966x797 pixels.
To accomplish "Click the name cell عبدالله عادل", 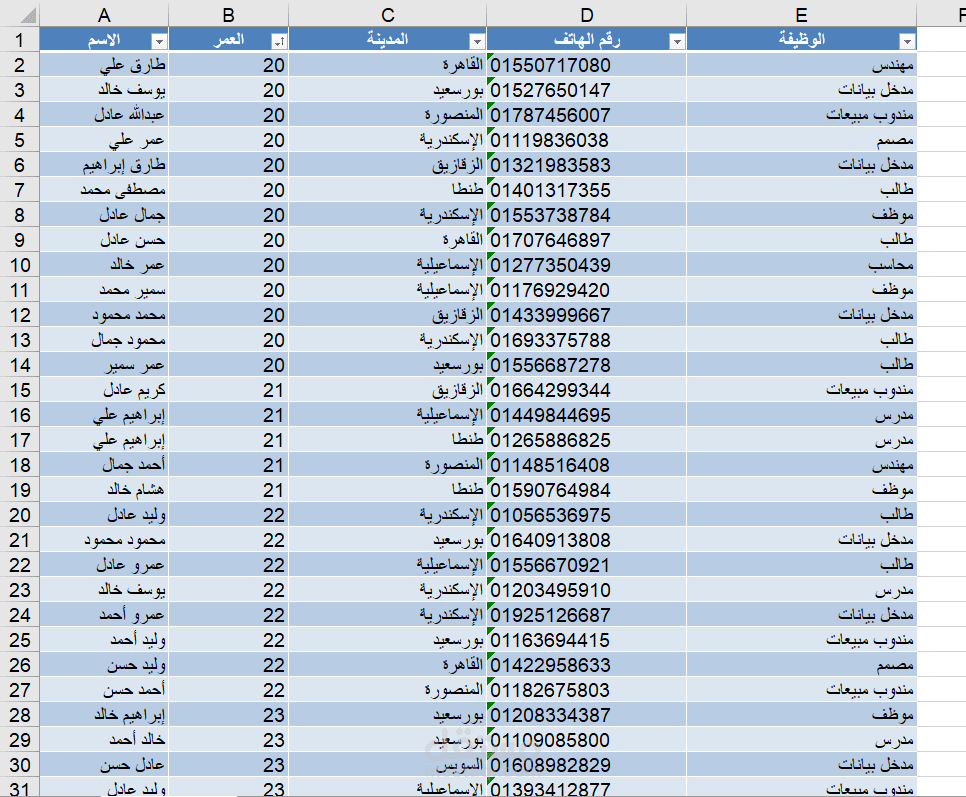I will point(104,115).
